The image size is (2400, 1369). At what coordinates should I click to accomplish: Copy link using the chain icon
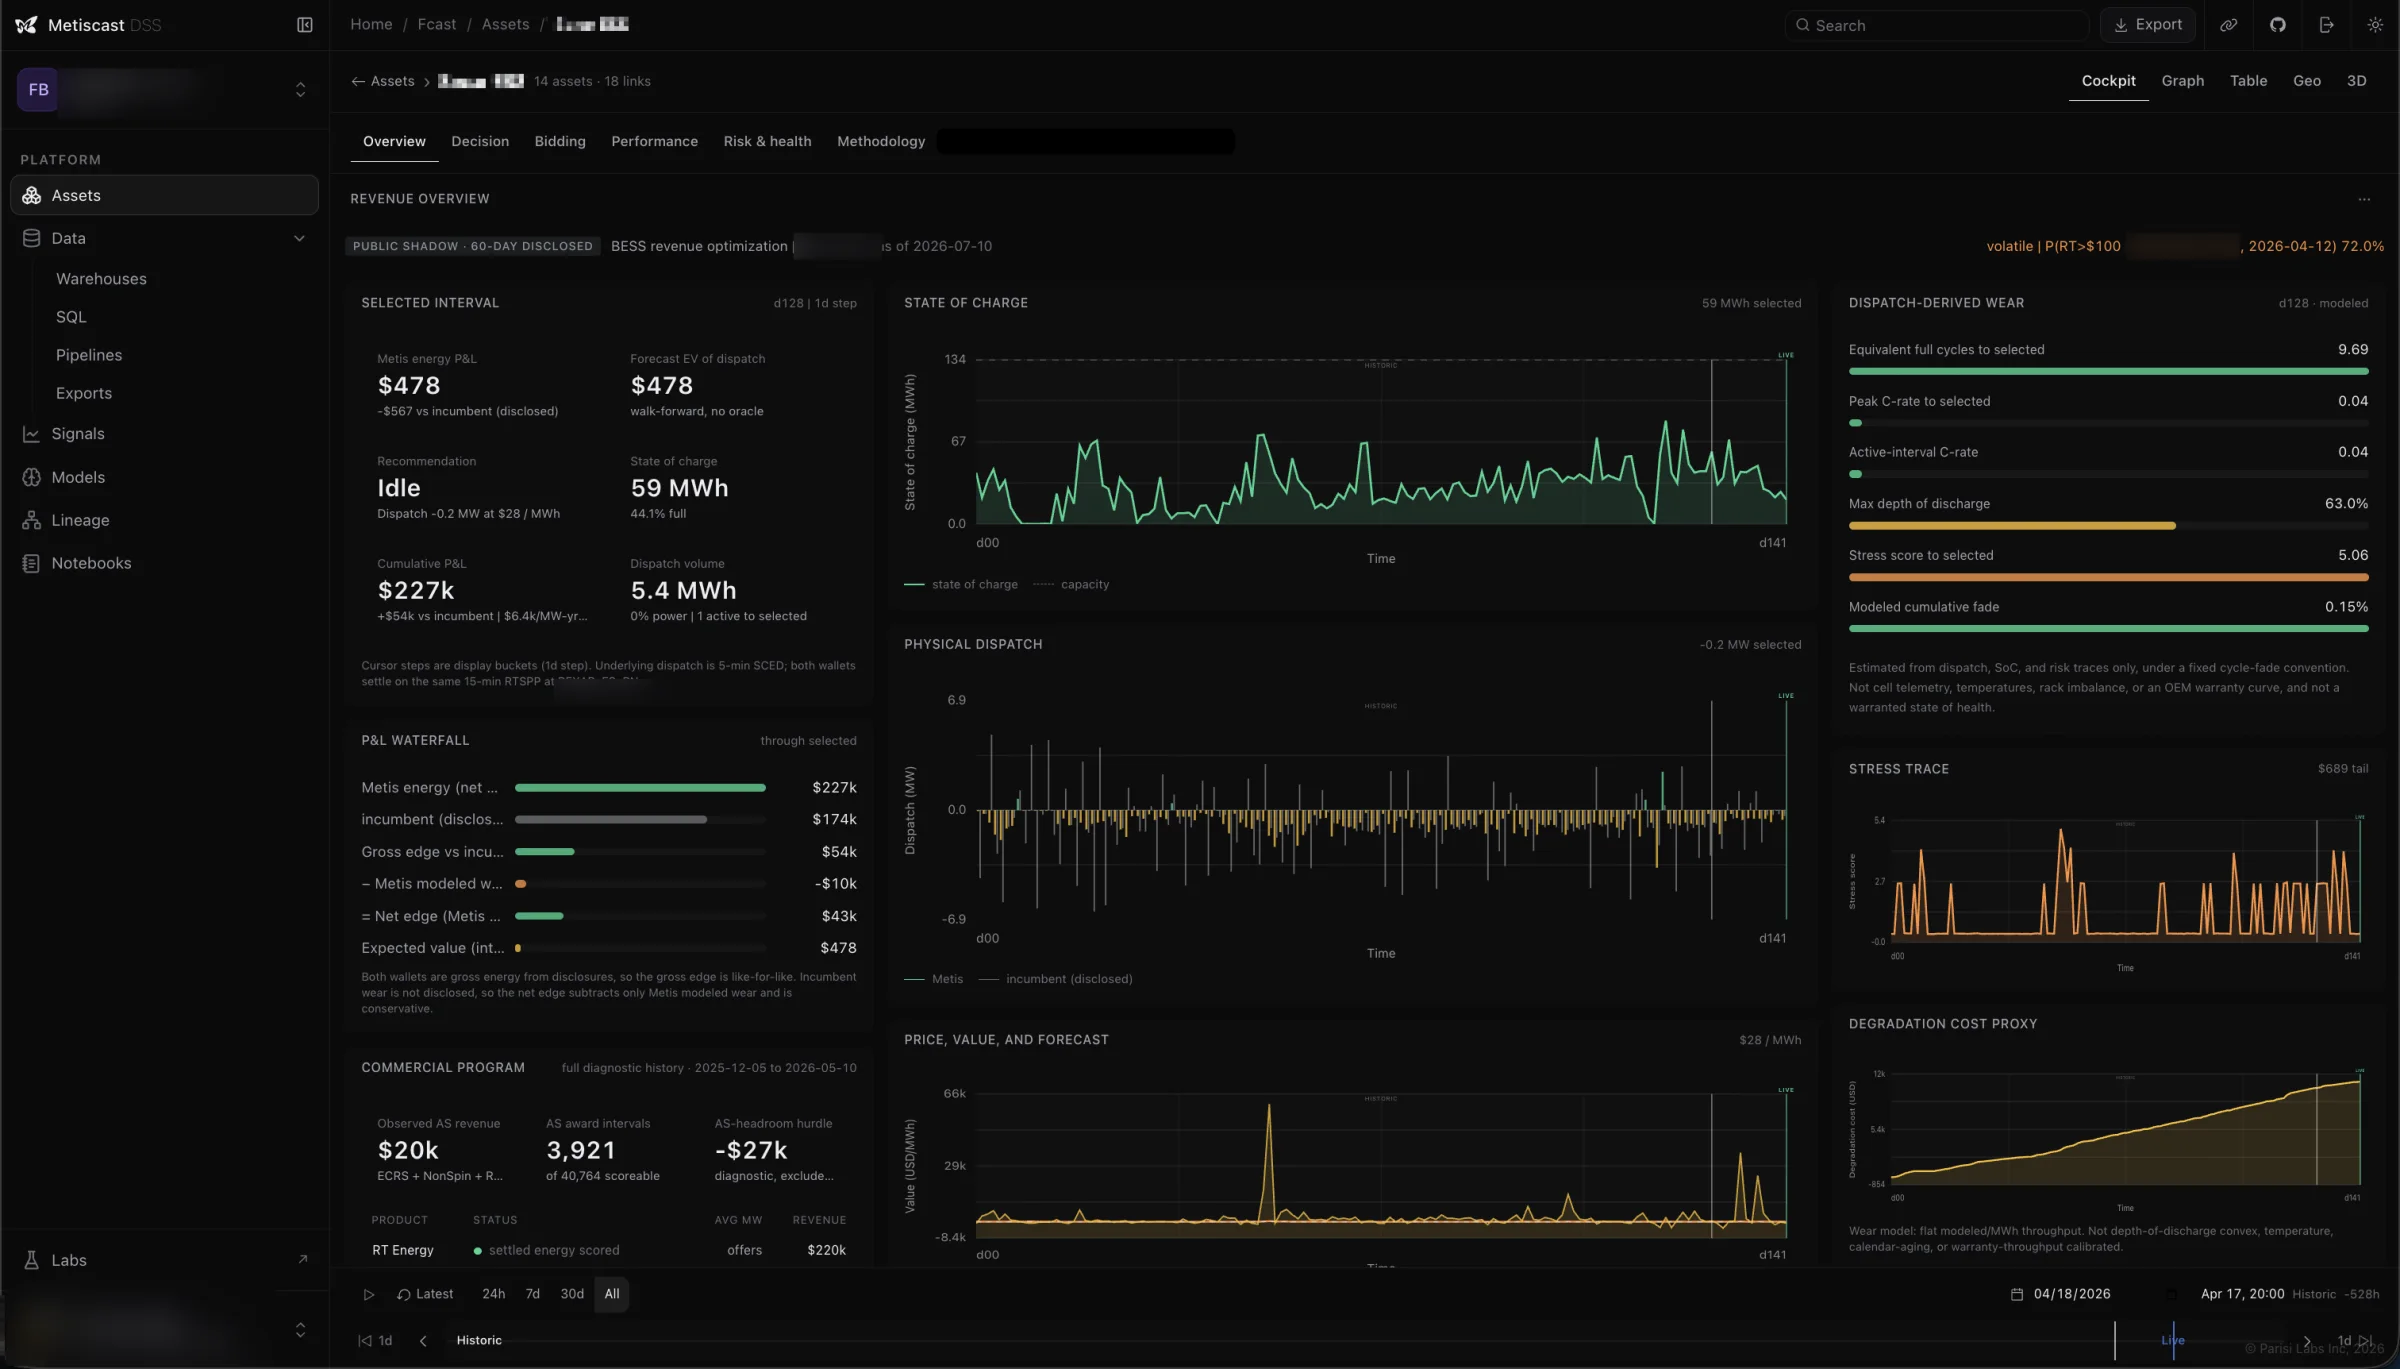(x=2228, y=25)
